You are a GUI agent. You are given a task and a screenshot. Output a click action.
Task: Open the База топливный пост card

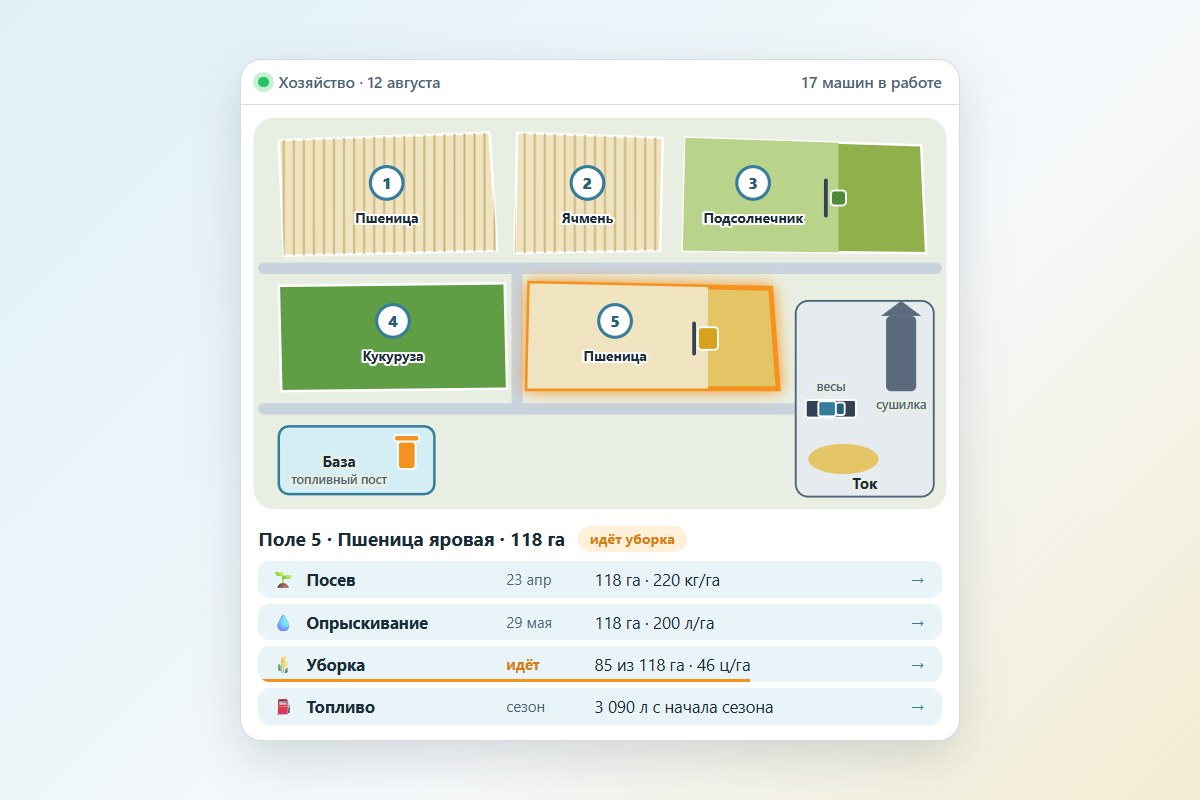(356, 460)
